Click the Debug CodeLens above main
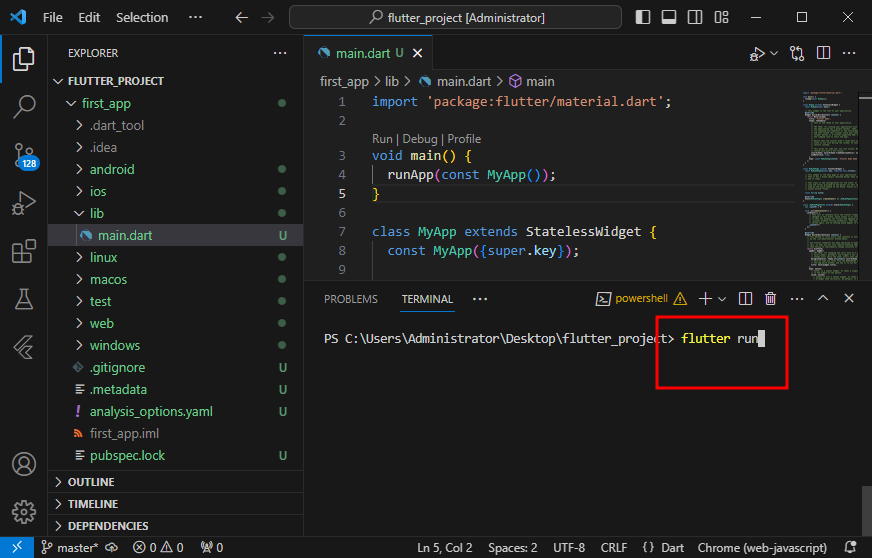 (420, 139)
